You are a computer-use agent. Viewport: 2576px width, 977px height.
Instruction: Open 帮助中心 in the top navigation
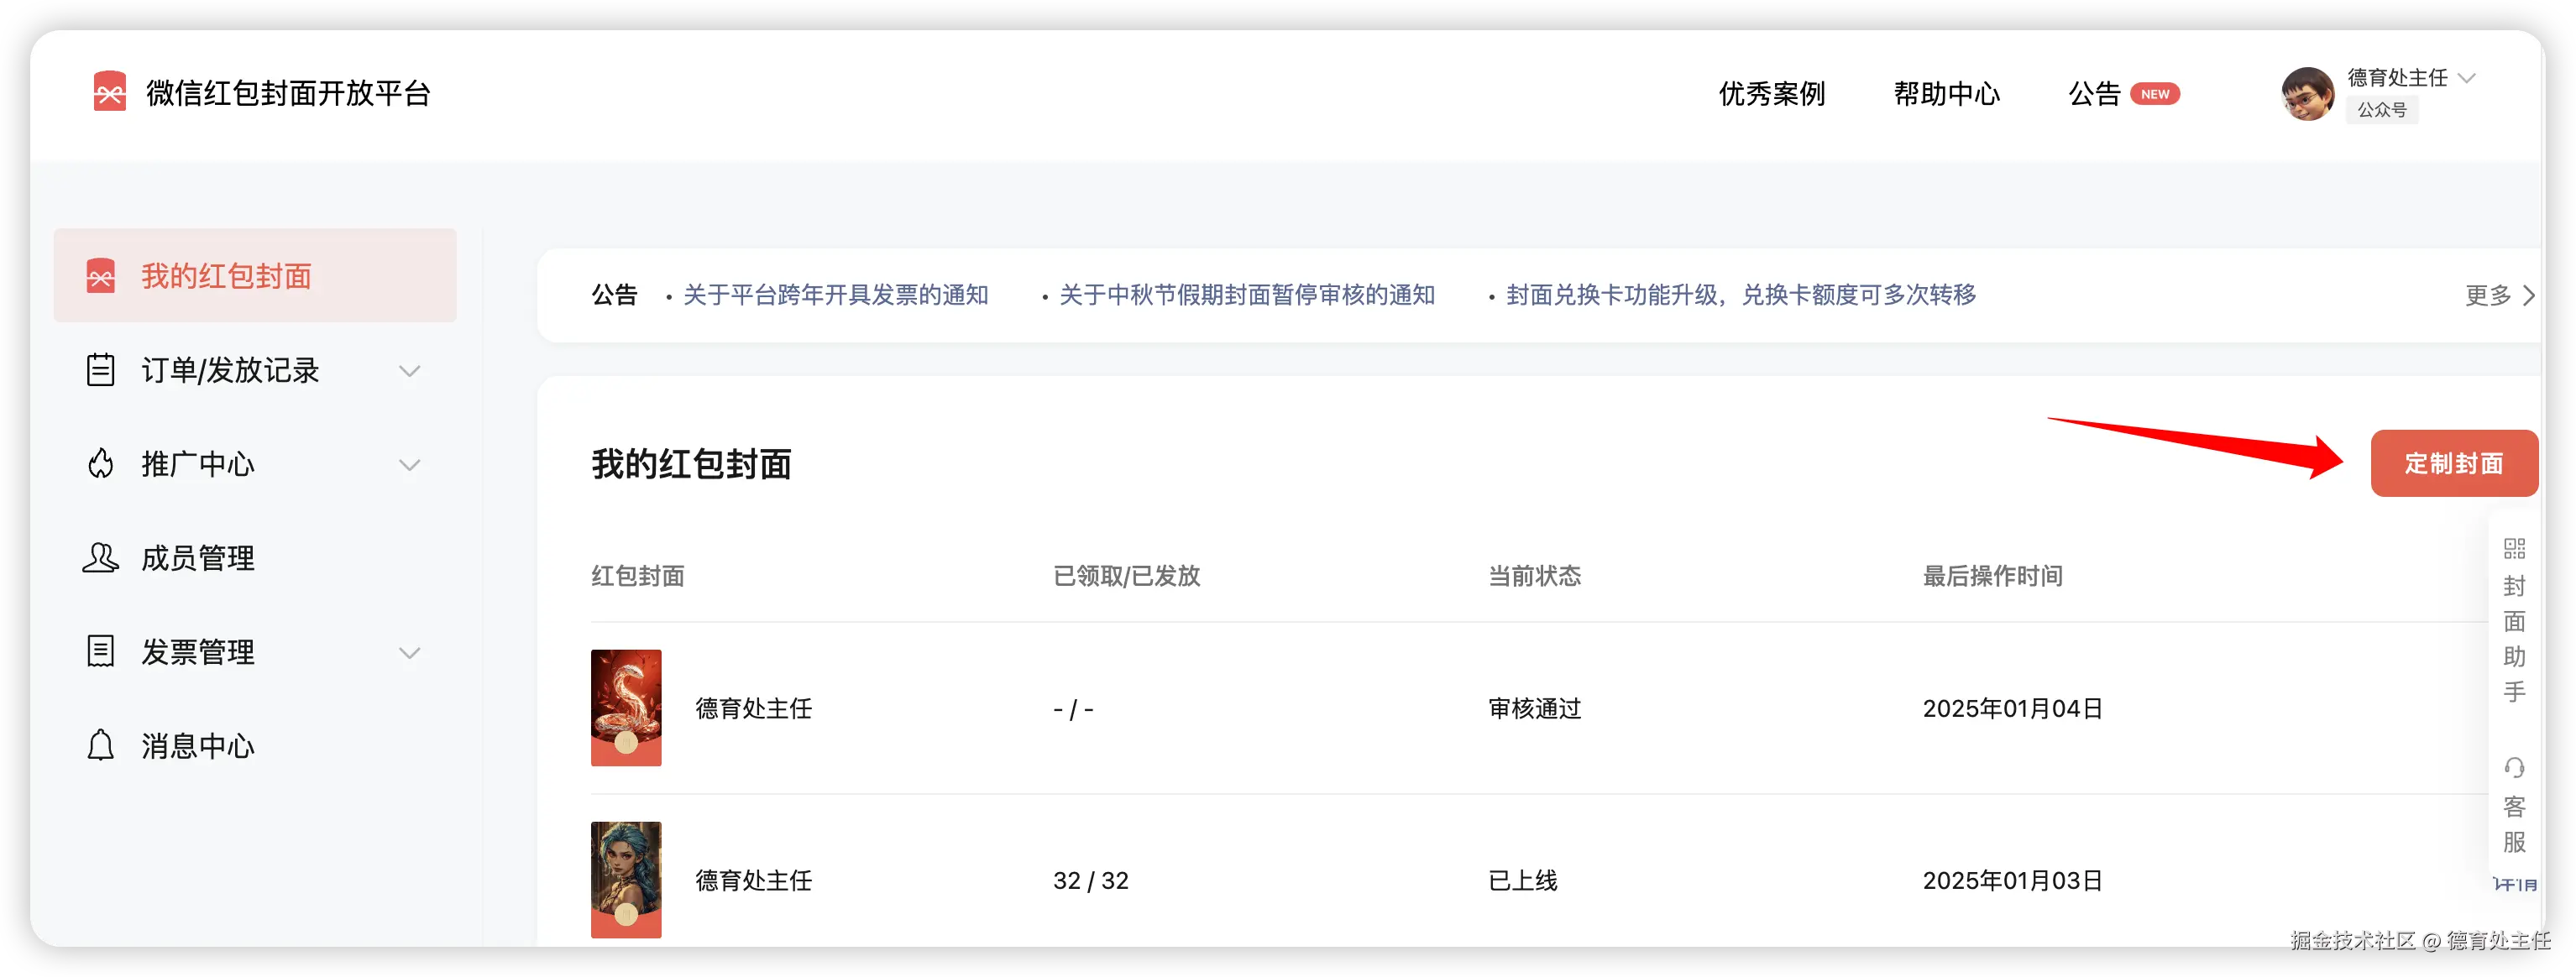point(1946,94)
